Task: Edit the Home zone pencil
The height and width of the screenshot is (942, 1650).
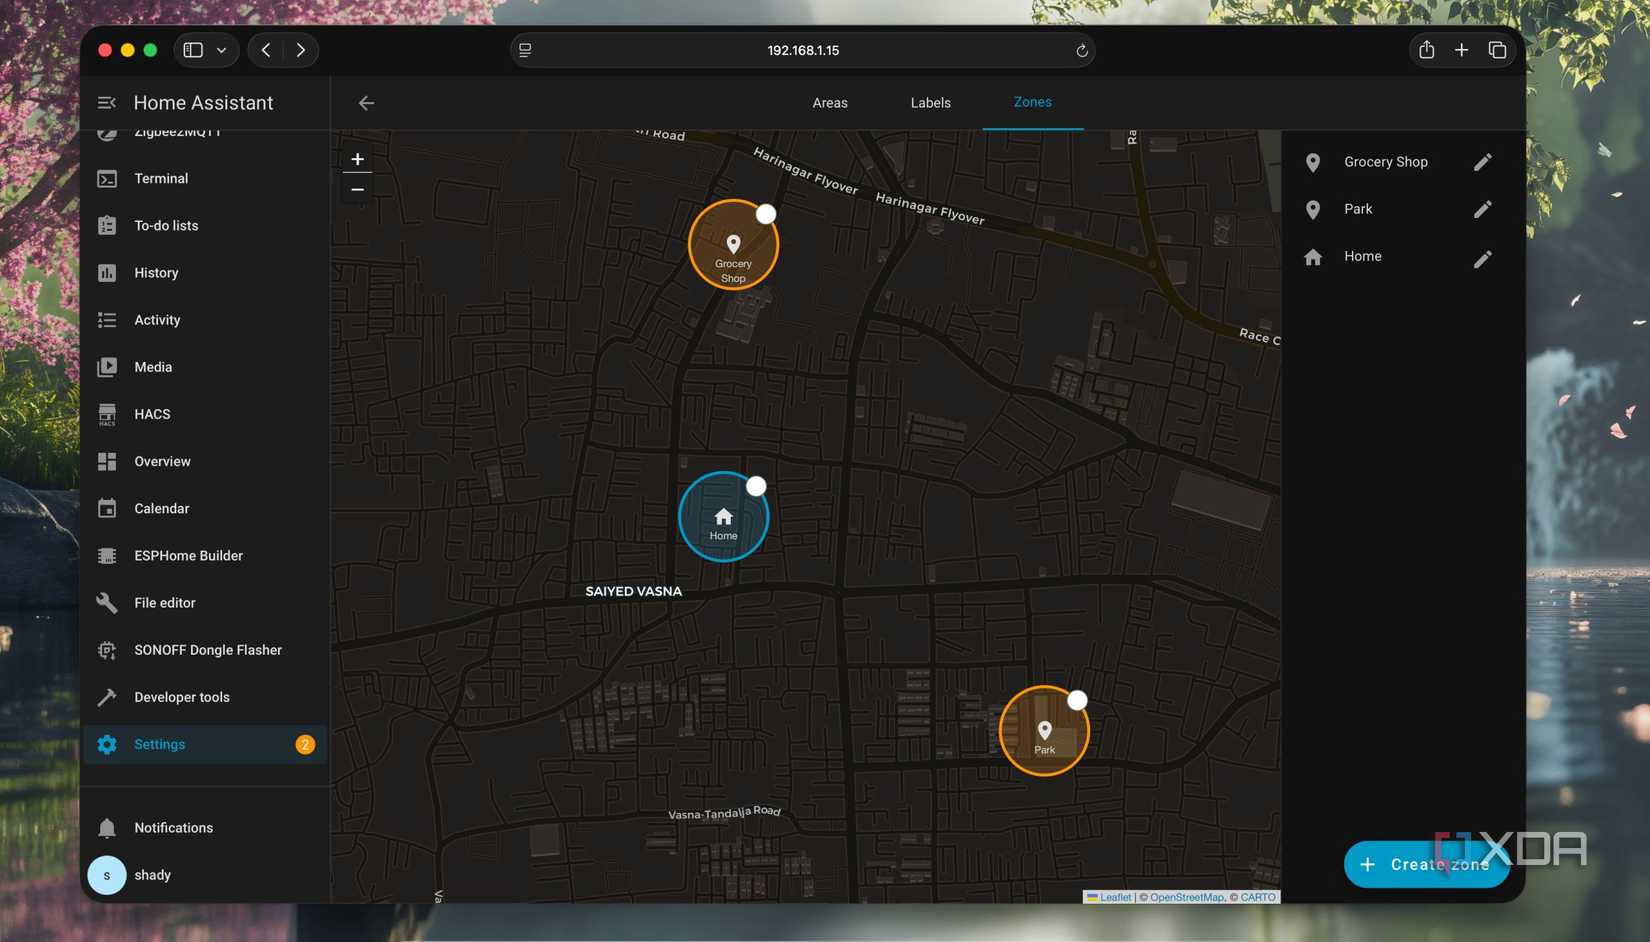Action: click(x=1482, y=258)
